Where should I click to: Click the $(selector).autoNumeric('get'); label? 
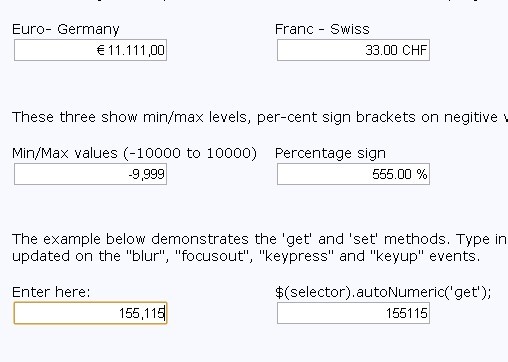383,292
